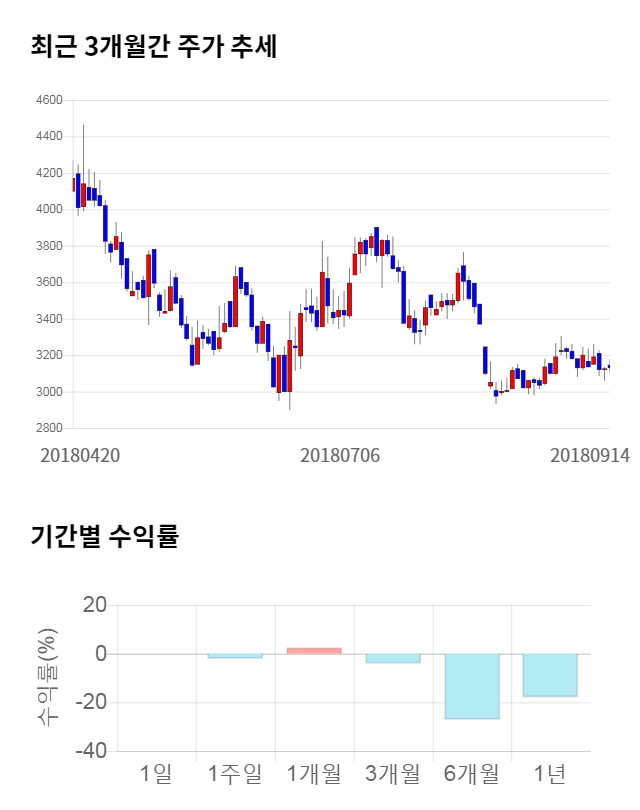Viewport: 640px width, 810px height.
Task: Click the 6개월 axis label
Action: [472, 773]
